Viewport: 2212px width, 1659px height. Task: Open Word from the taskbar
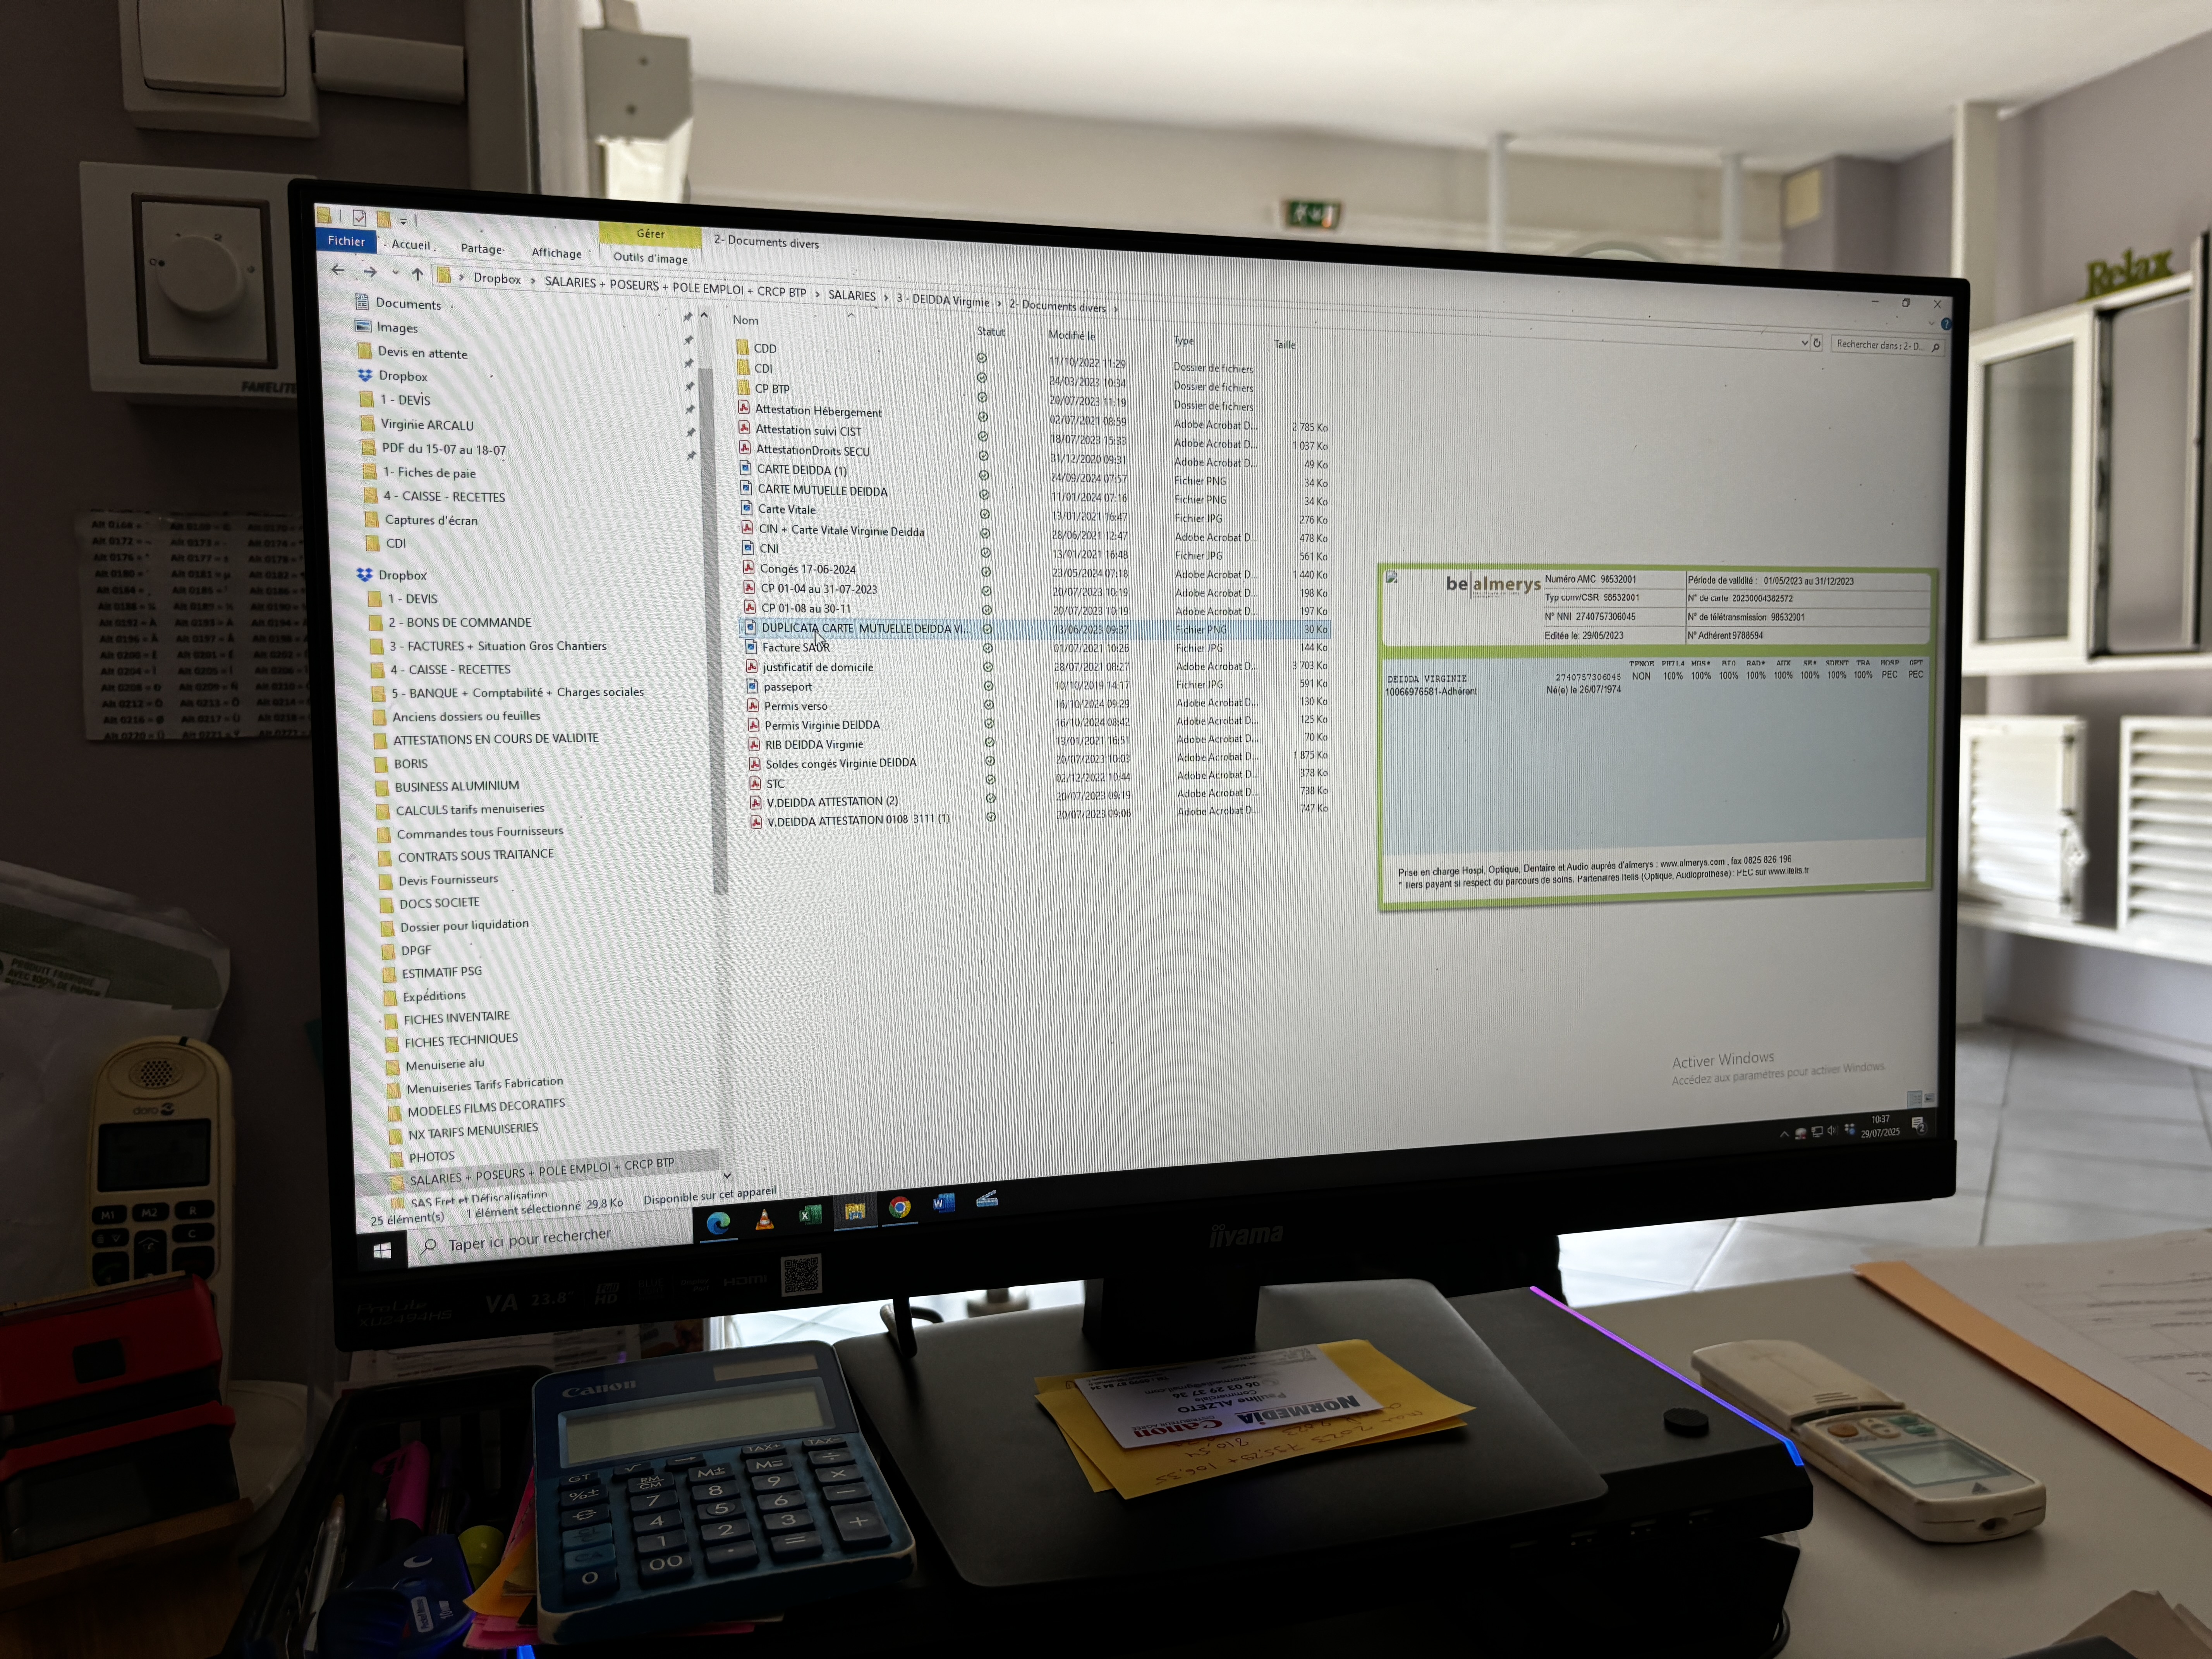[x=943, y=1203]
